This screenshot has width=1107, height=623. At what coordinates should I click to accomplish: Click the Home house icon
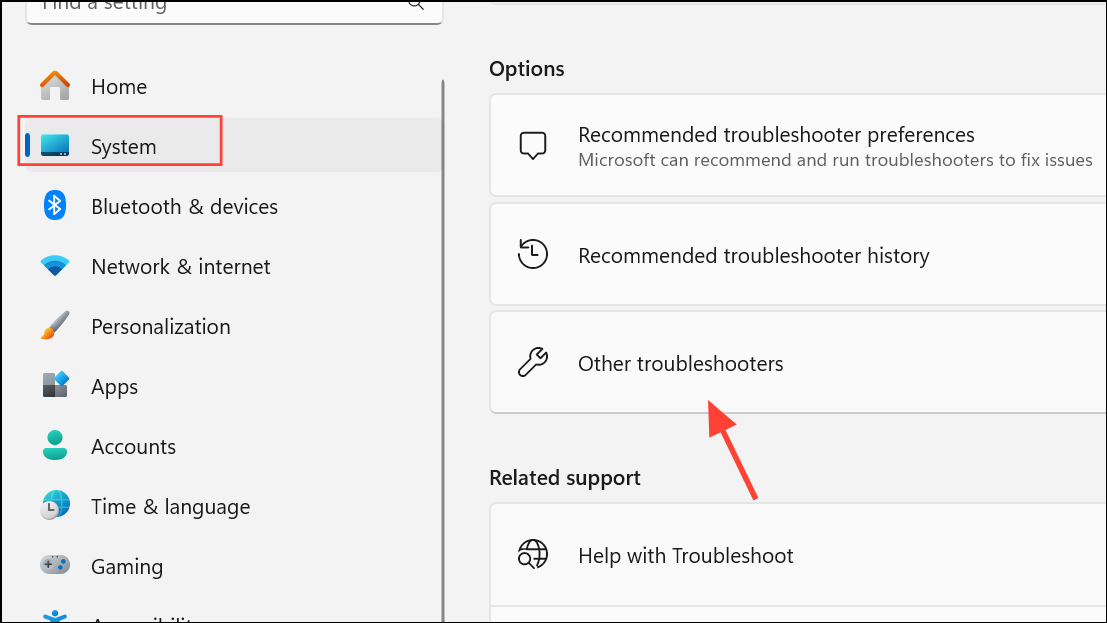click(x=55, y=86)
